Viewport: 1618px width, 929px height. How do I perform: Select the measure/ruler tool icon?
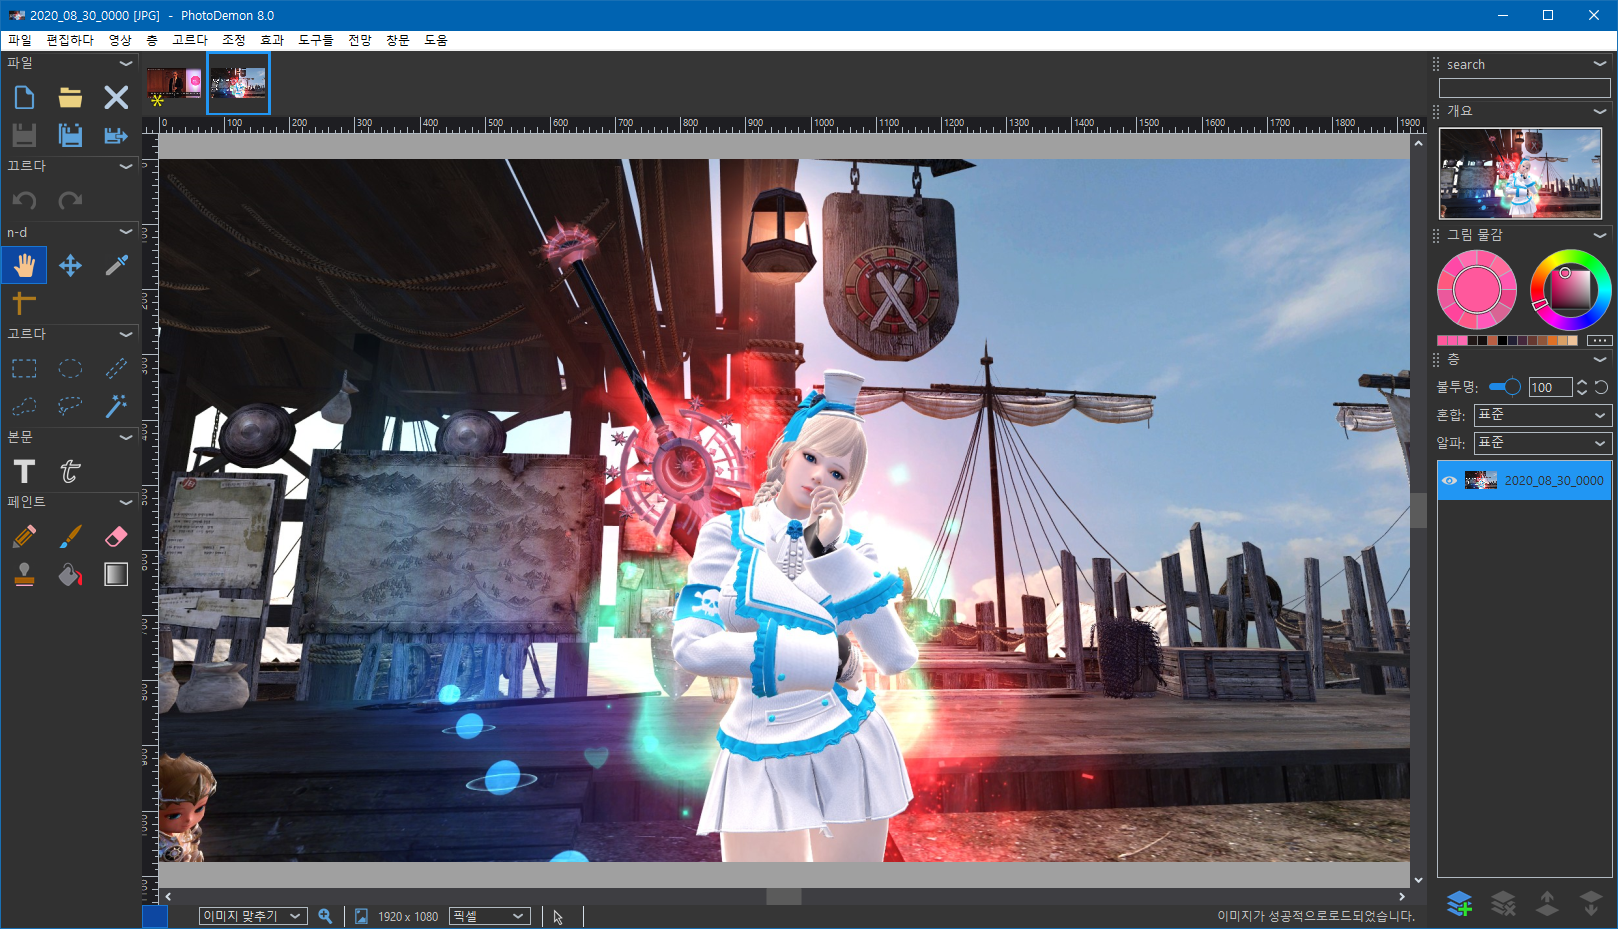tap(24, 301)
